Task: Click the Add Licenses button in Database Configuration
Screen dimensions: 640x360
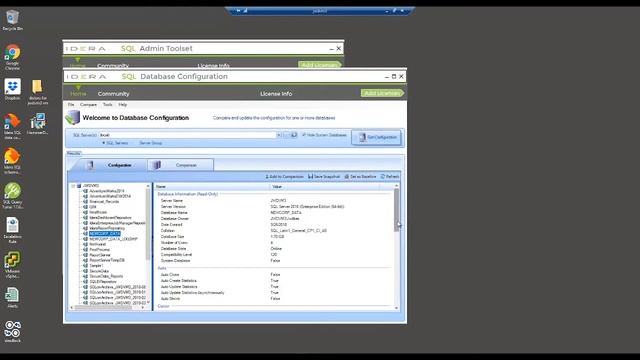Action: pyautogui.click(x=382, y=93)
